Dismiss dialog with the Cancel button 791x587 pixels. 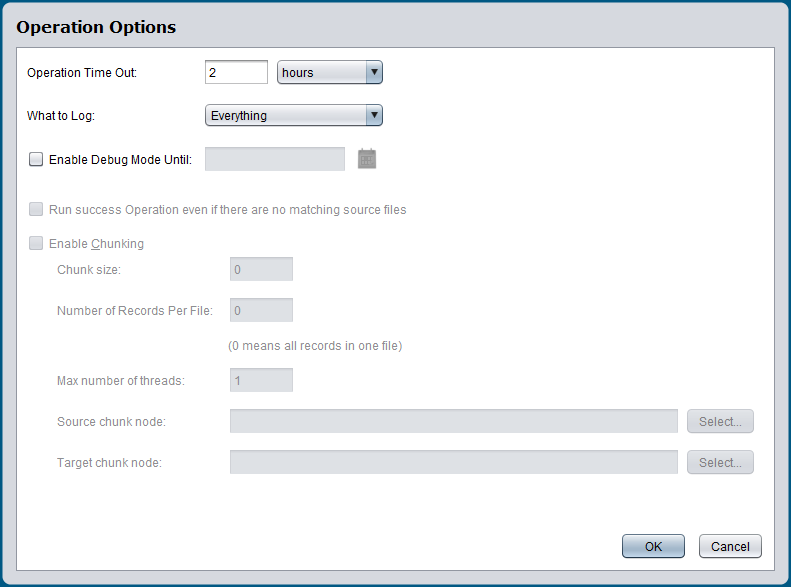pyautogui.click(x=730, y=546)
